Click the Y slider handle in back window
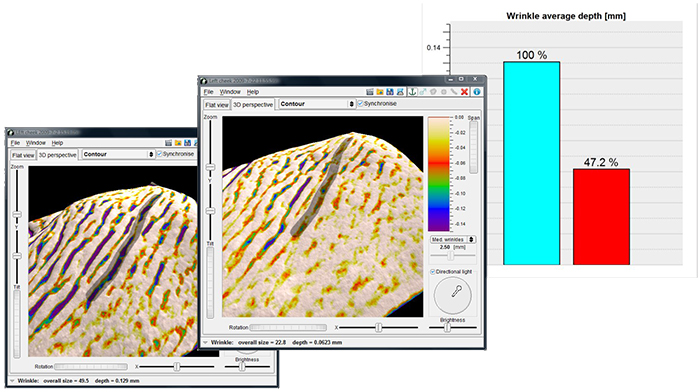Viewport: 700px width, 392px height. [x=17, y=256]
